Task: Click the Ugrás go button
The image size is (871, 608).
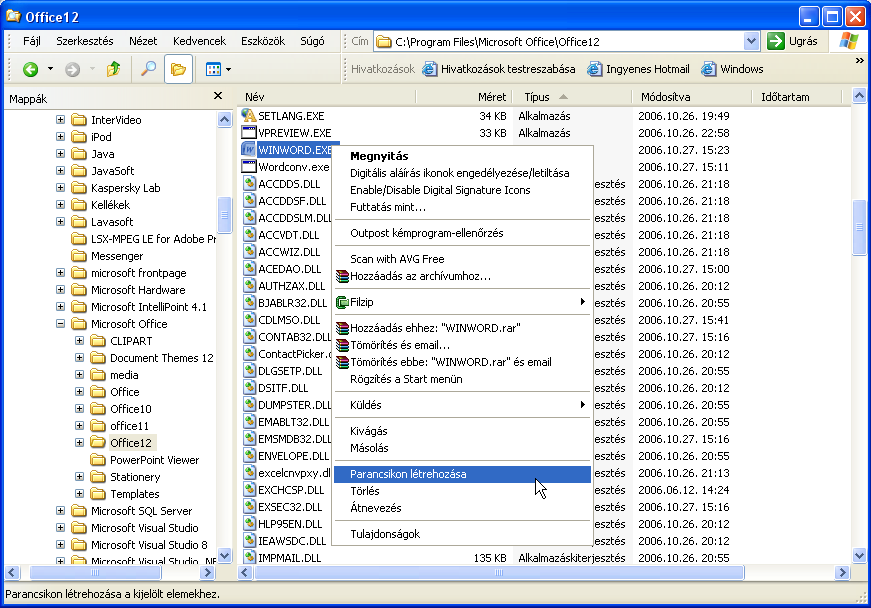Action: [x=793, y=41]
